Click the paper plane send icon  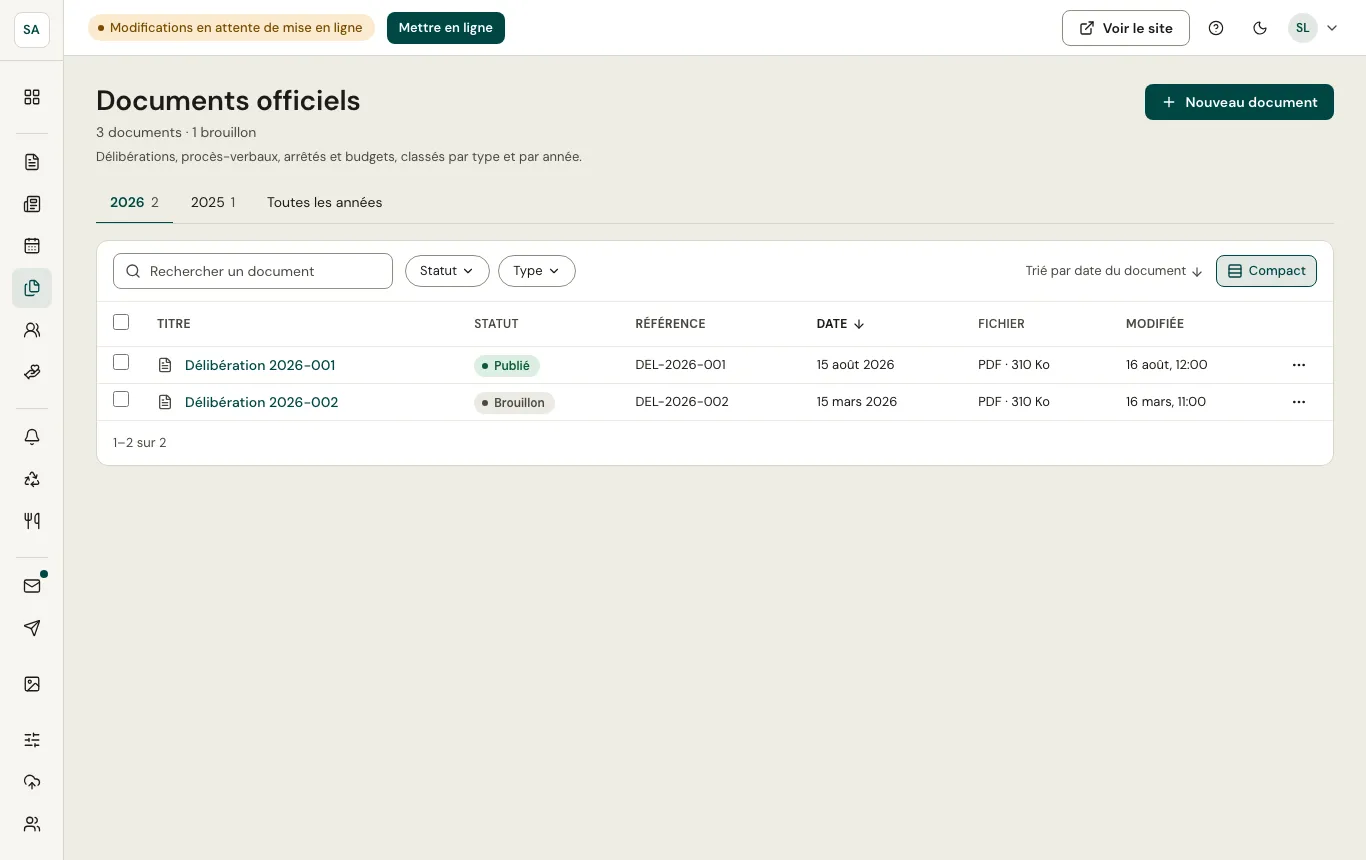coord(32,628)
